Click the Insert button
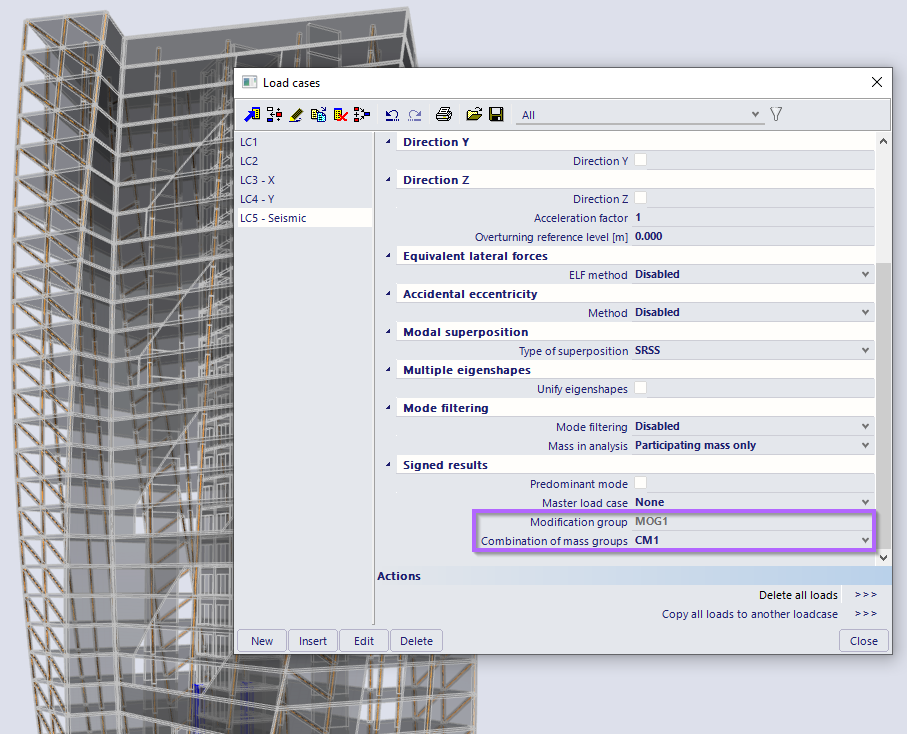The height and width of the screenshot is (734, 907). coord(312,641)
